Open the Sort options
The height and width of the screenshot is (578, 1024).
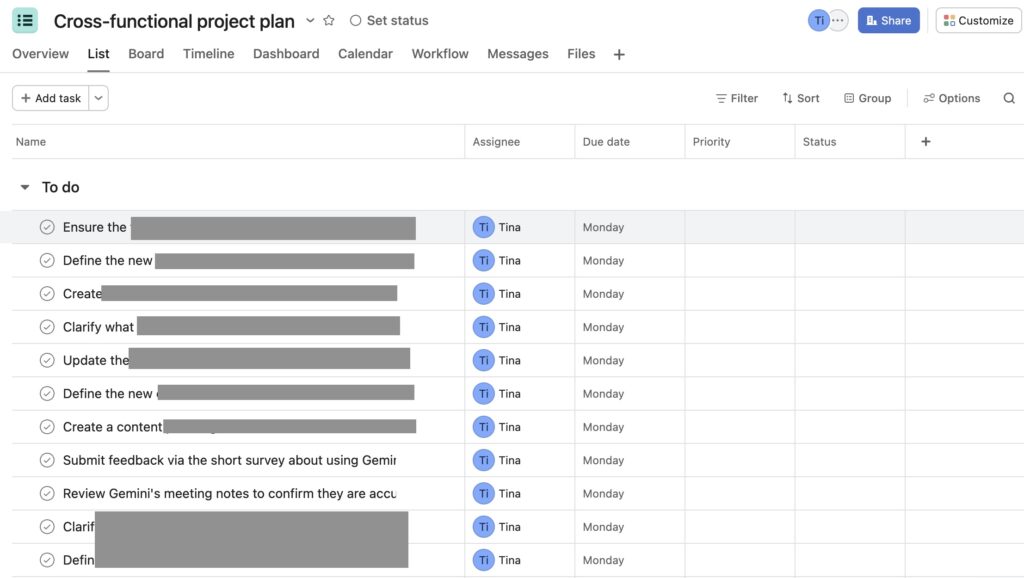click(800, 98)
